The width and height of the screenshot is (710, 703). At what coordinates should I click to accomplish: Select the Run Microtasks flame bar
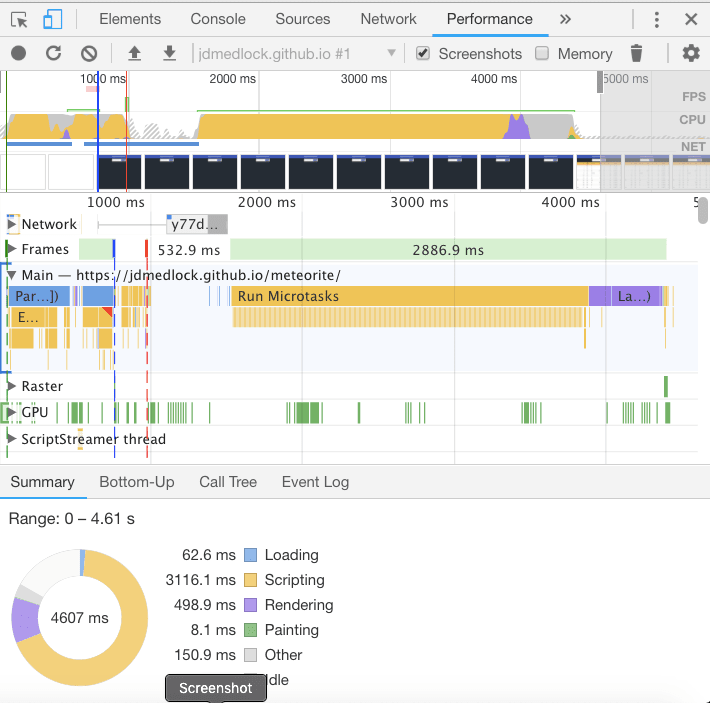coord(410,296)
